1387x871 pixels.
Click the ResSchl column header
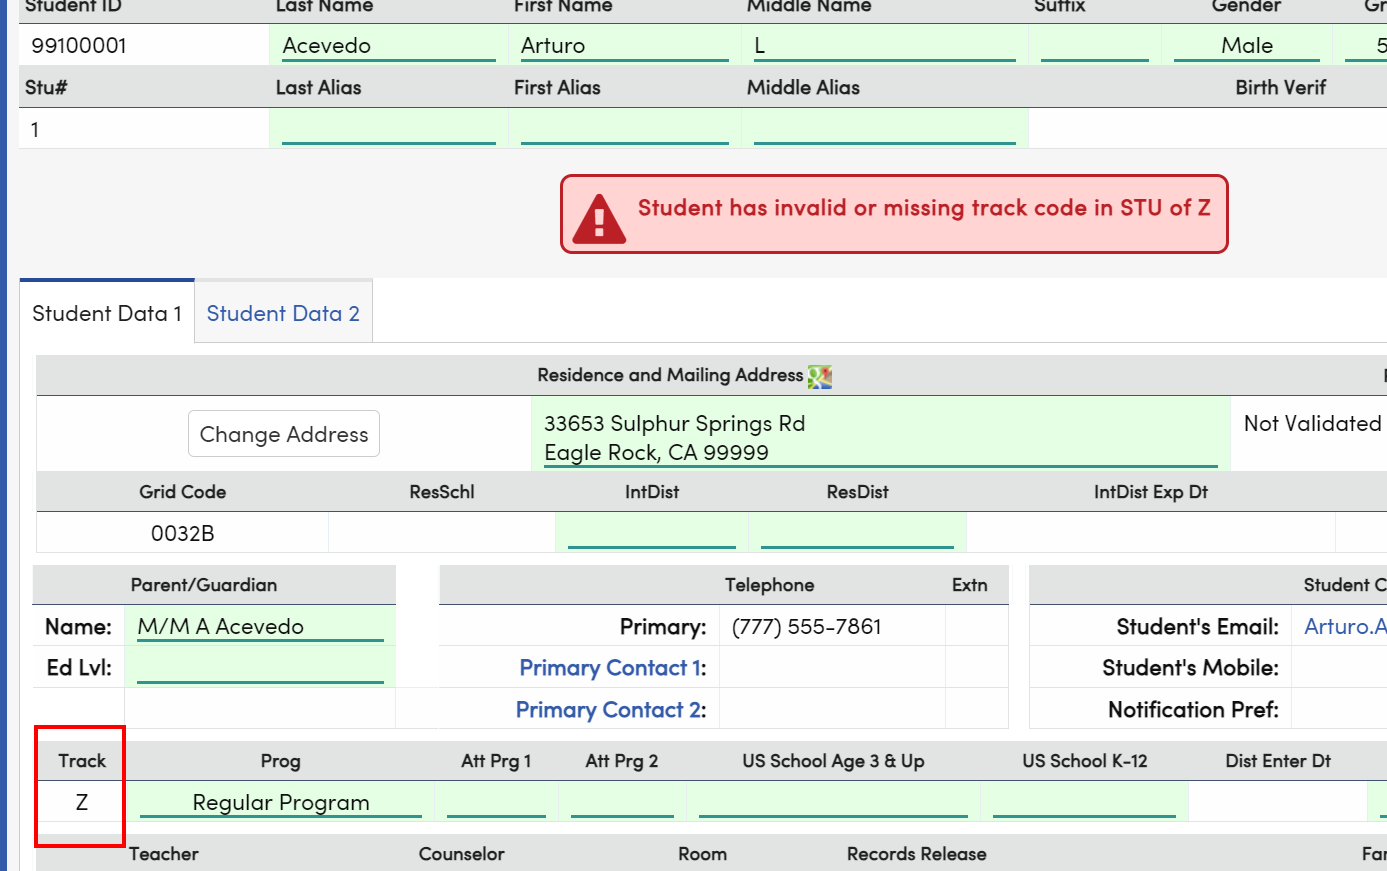point(442,492)
